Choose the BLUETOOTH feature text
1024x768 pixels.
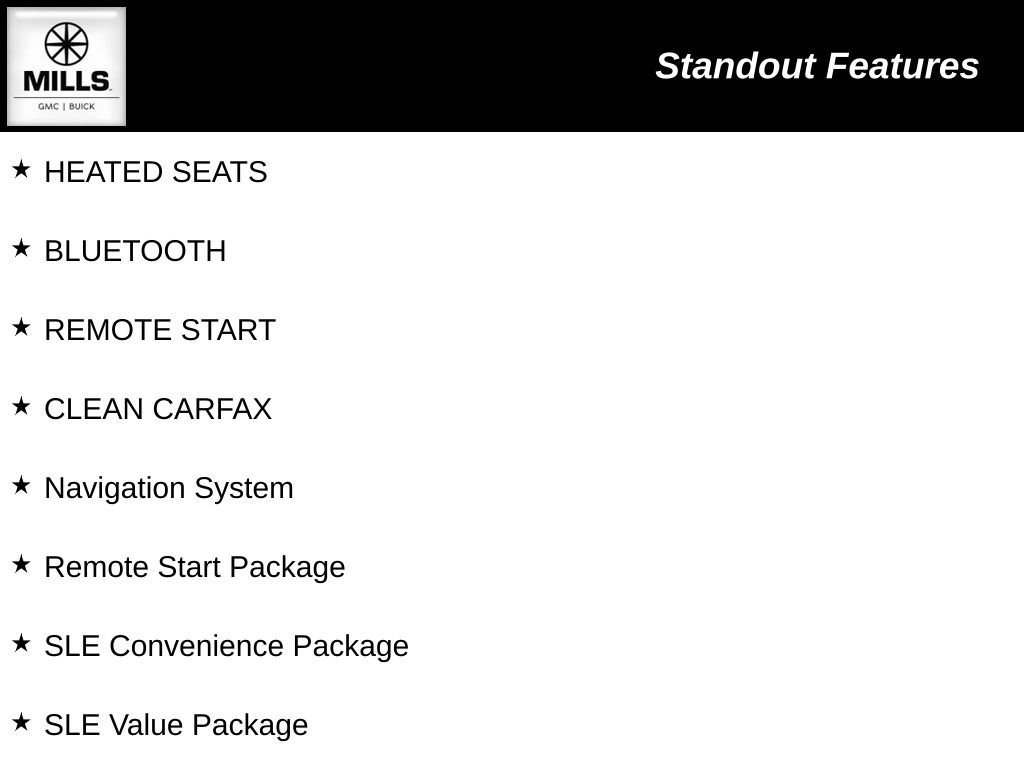click(x=135, y=251)
